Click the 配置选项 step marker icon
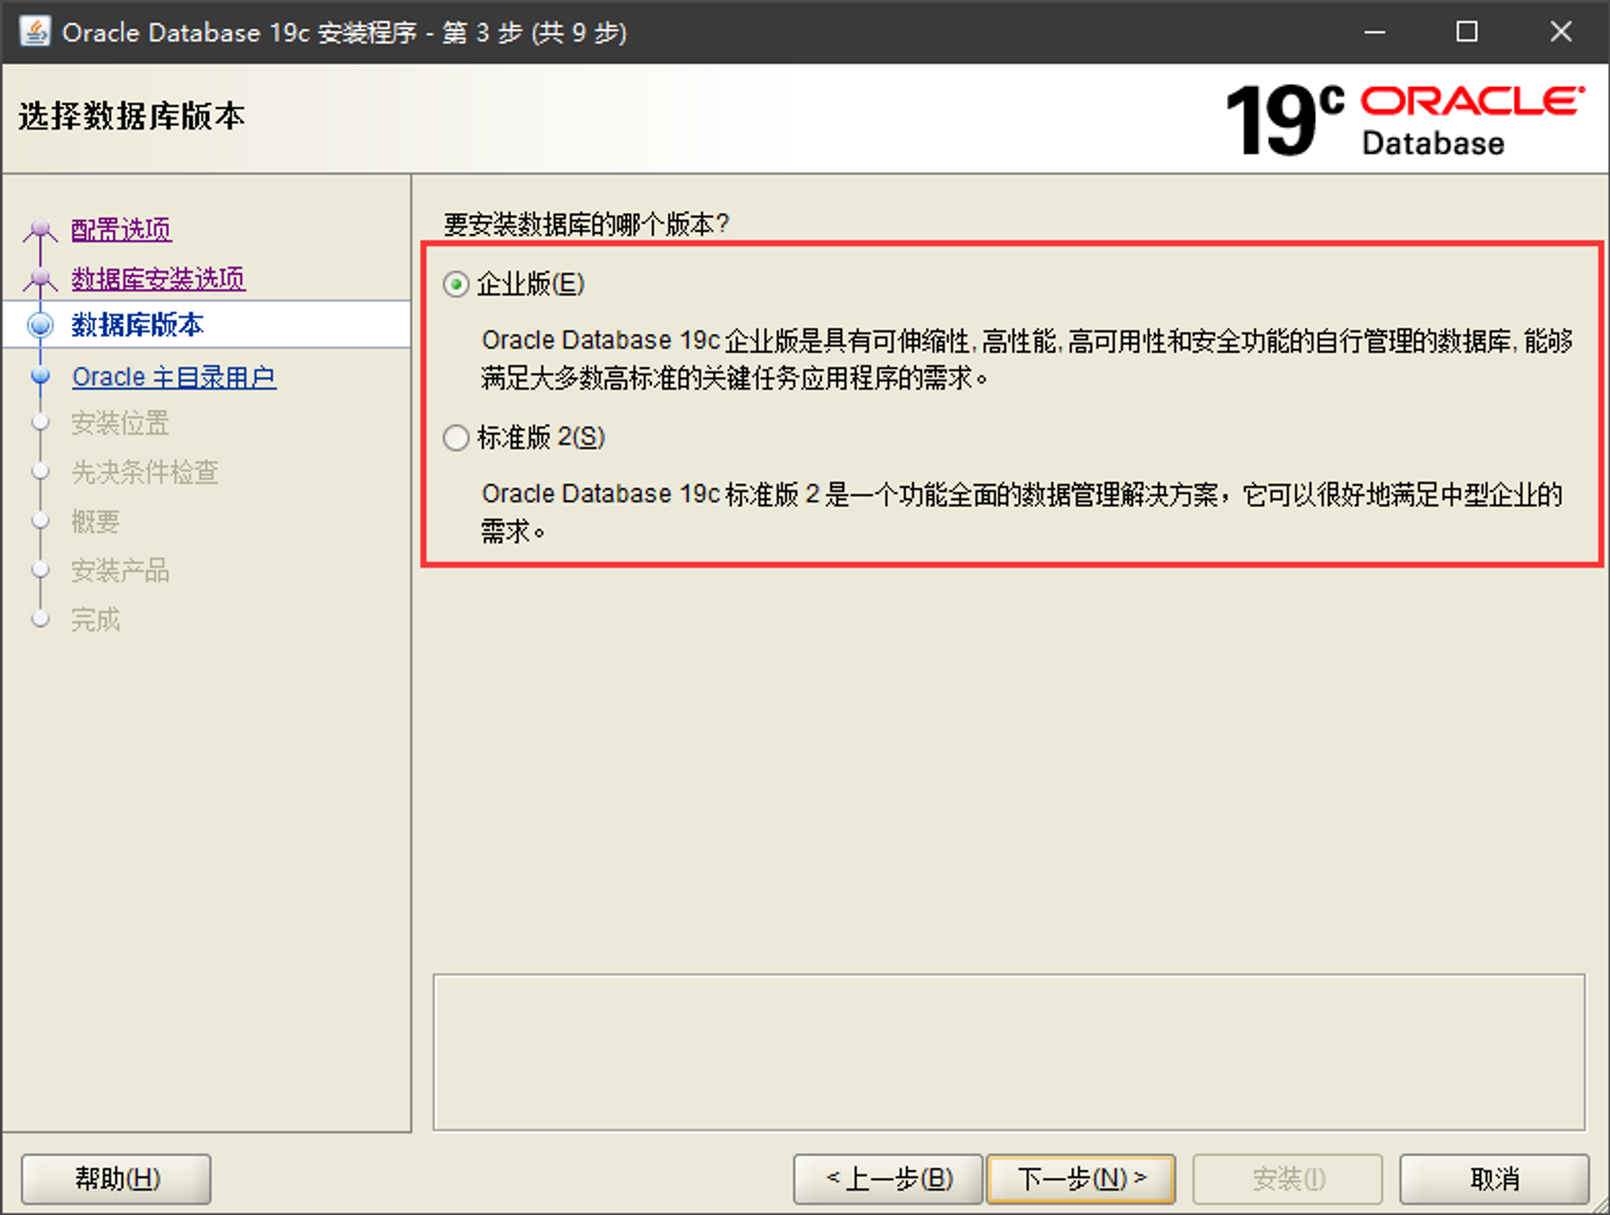The width and height of the screenshot is (1610, 1215). coord(40,231)
